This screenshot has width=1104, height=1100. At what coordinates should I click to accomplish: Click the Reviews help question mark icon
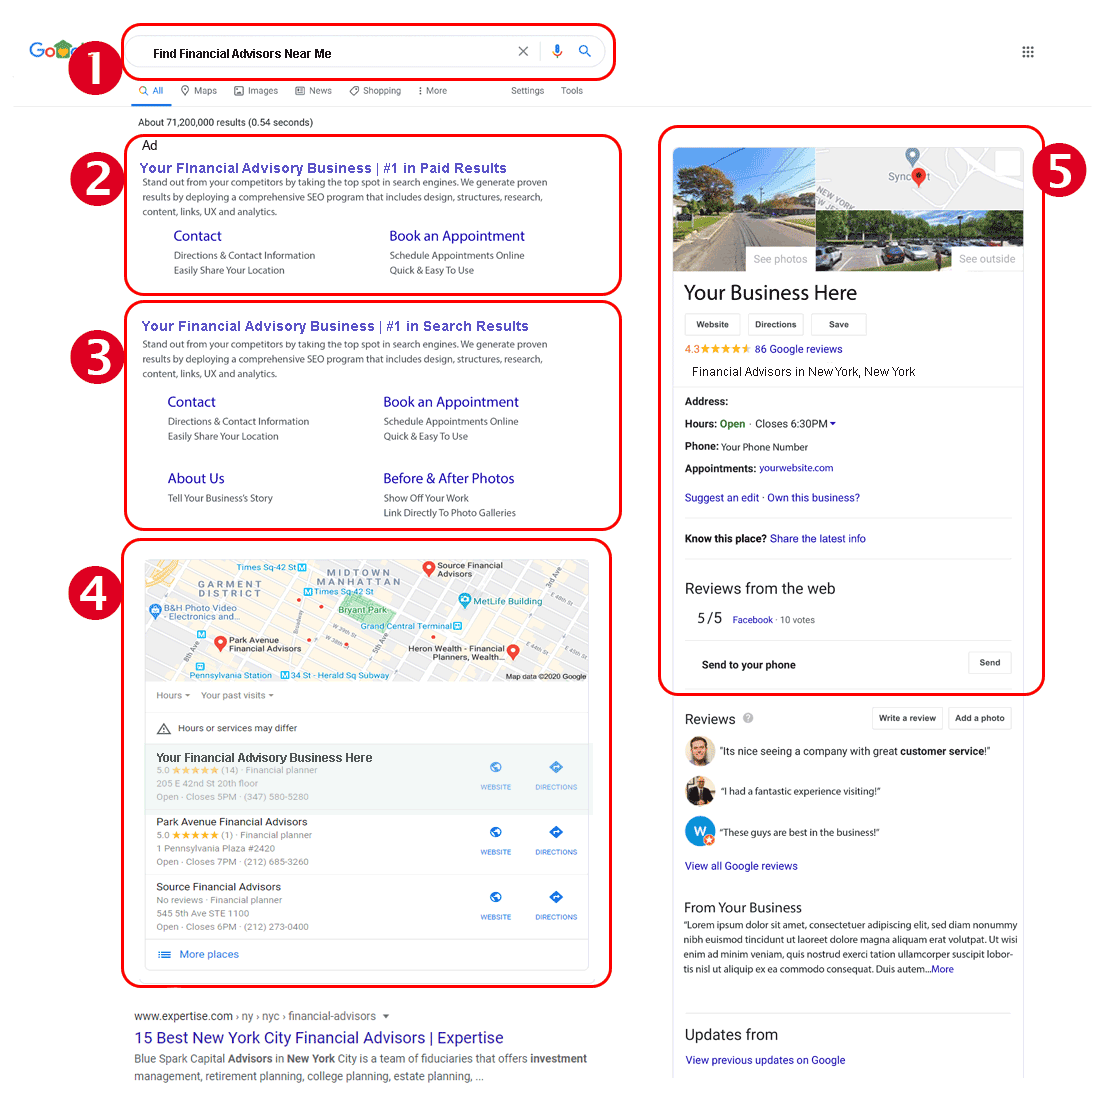pyautogui.click(x=748, y=718)
